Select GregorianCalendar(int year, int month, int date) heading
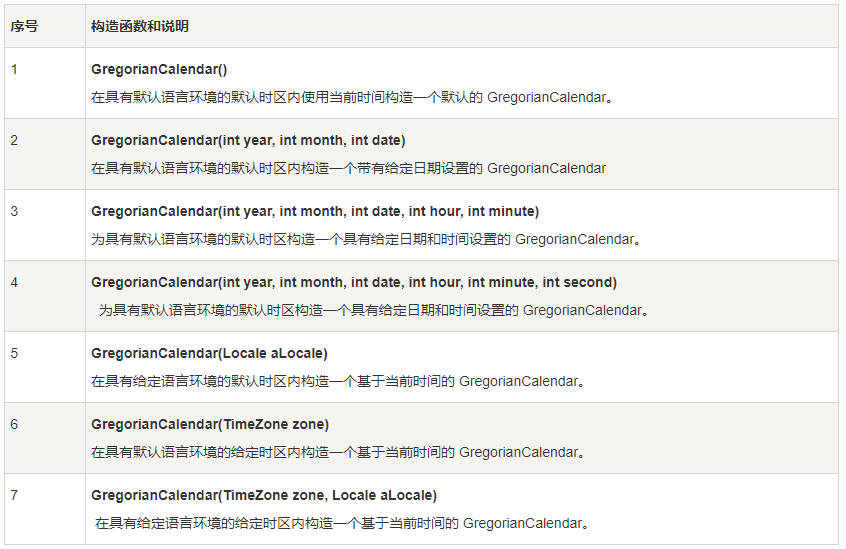This screenshot has width=846, height=549. pyautogui.click(x=248, y=140)
